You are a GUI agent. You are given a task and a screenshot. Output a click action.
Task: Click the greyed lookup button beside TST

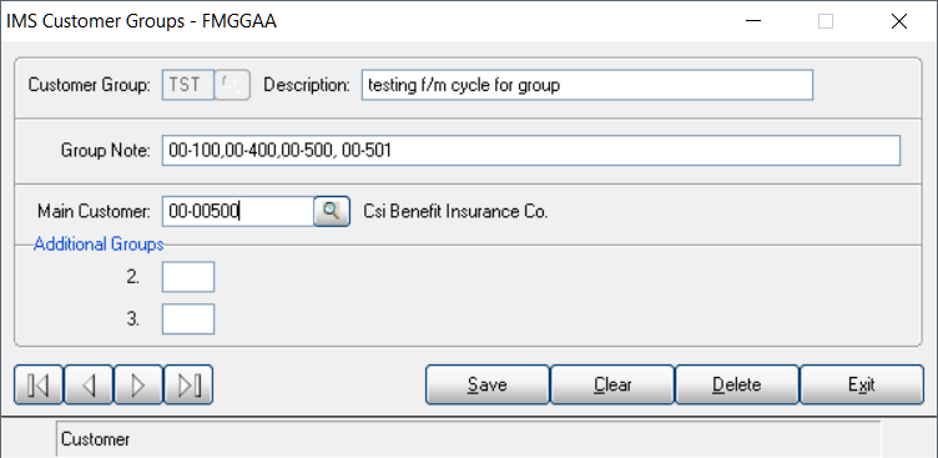[232, 85]
